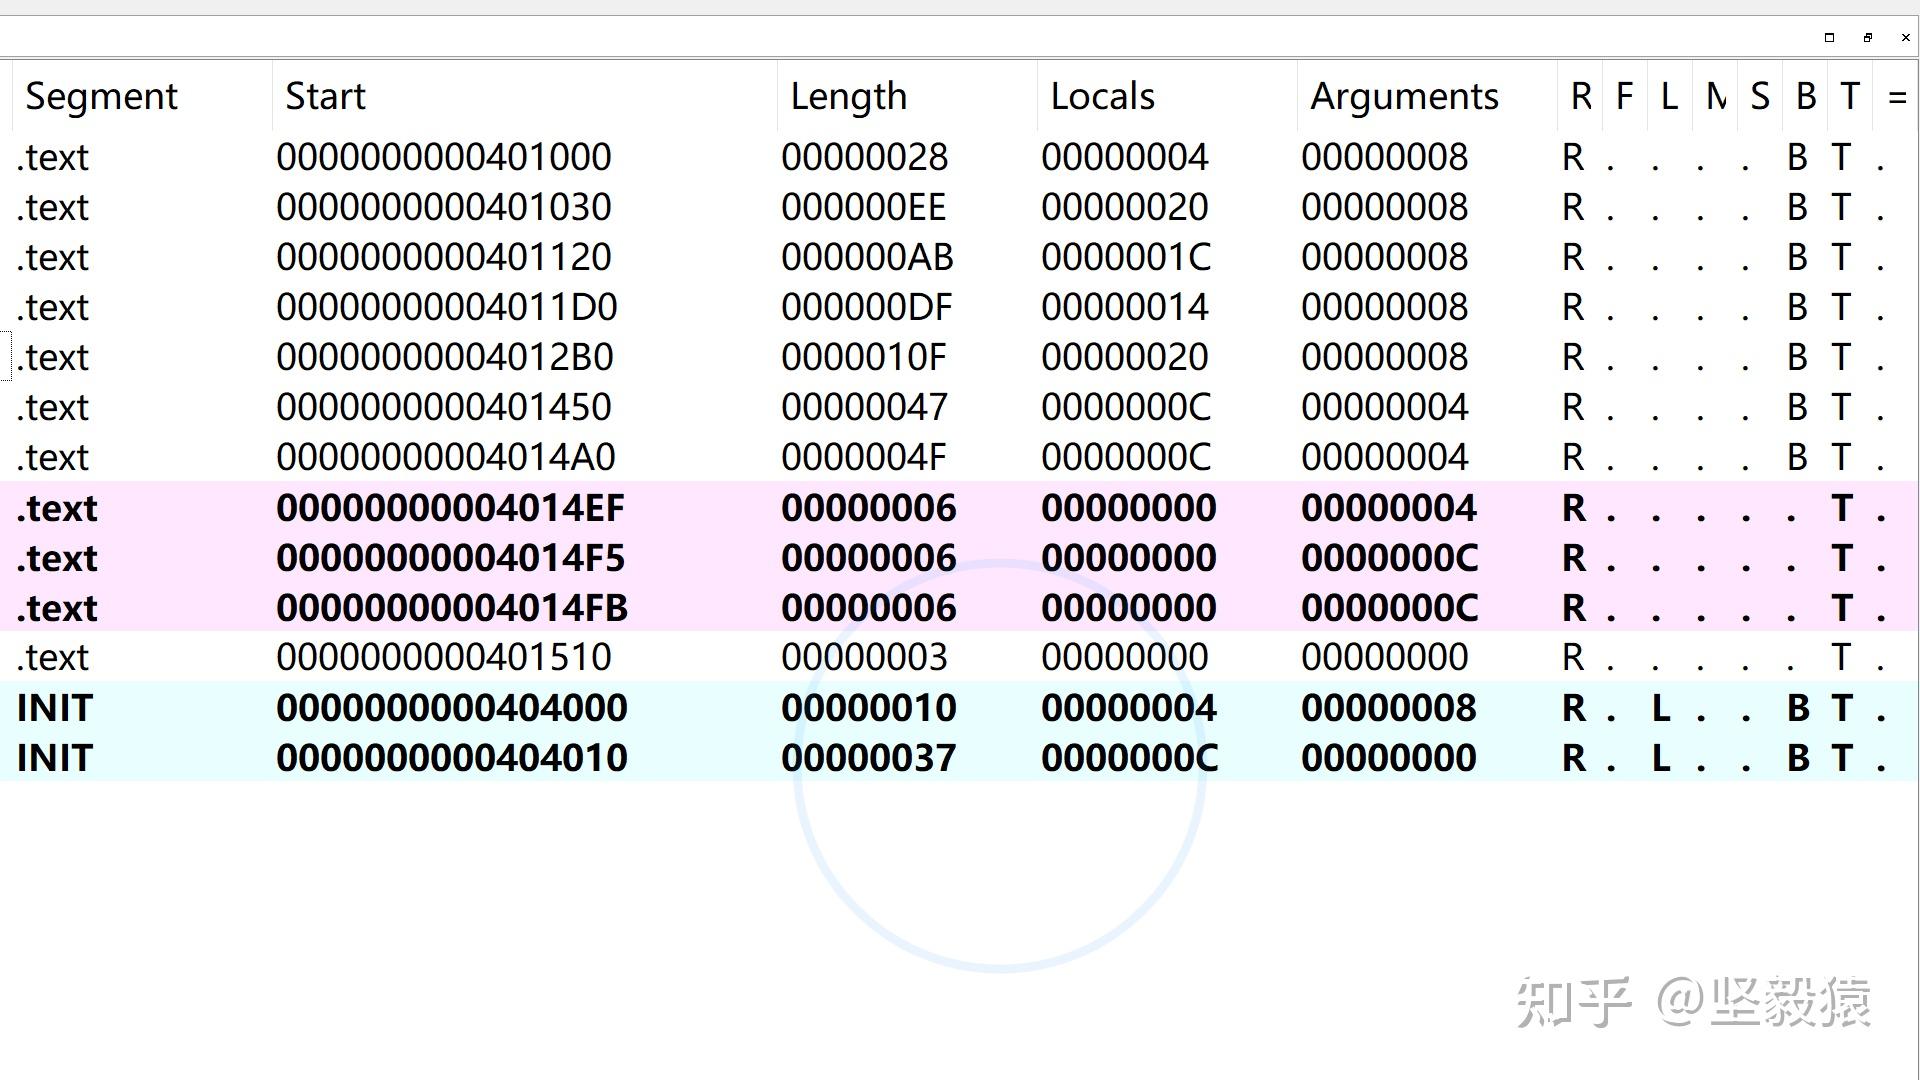
Task: Click the maximize window icon
Action: [1829, 38]
